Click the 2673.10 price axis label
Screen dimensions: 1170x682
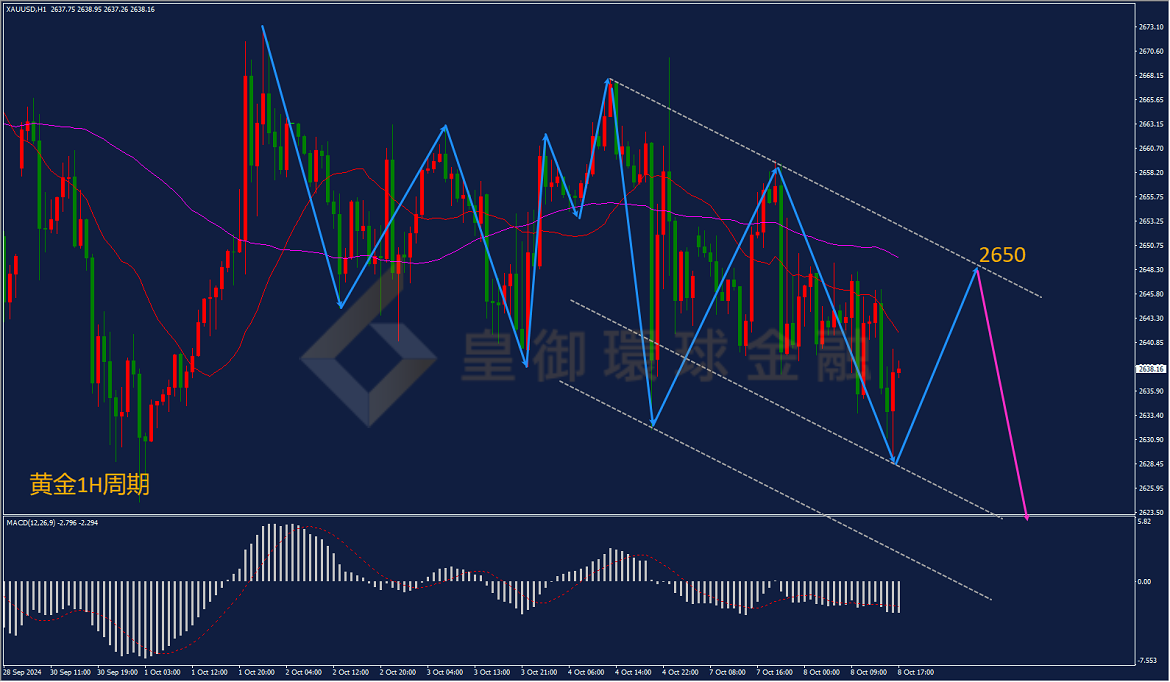coord(1151,27)
